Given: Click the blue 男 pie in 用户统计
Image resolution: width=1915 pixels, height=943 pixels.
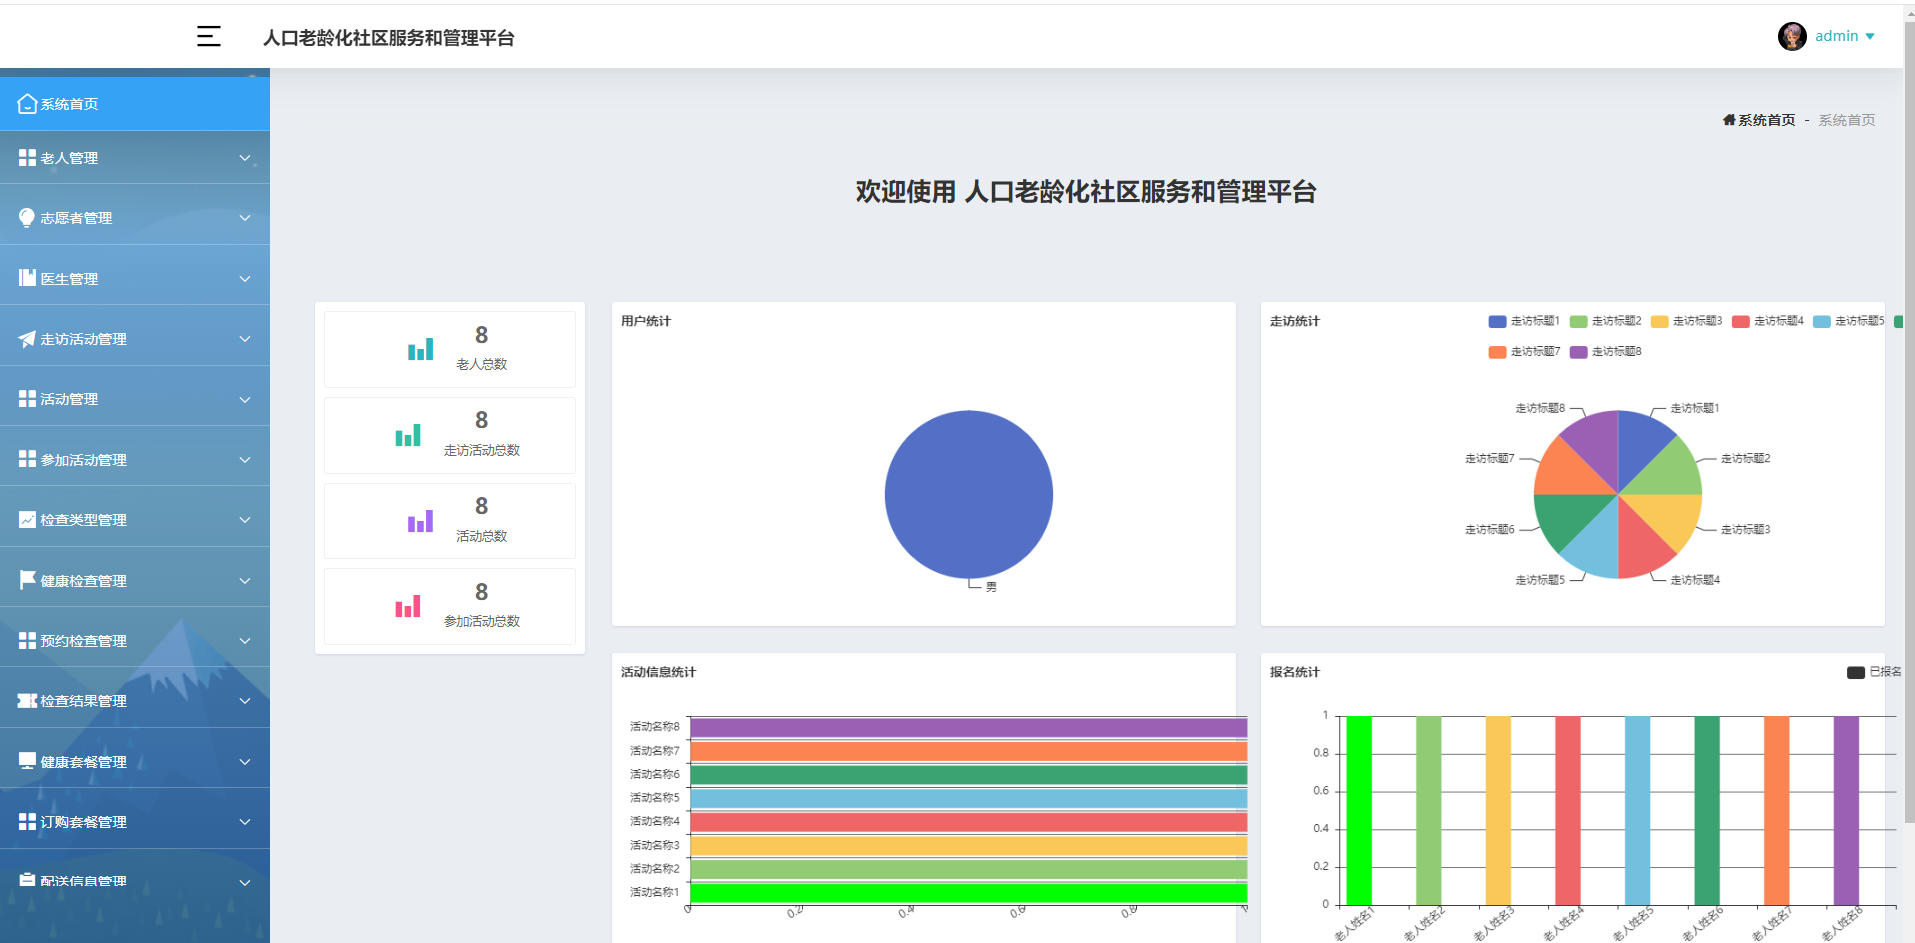Looking at the screenshot, I should [968, 494].
